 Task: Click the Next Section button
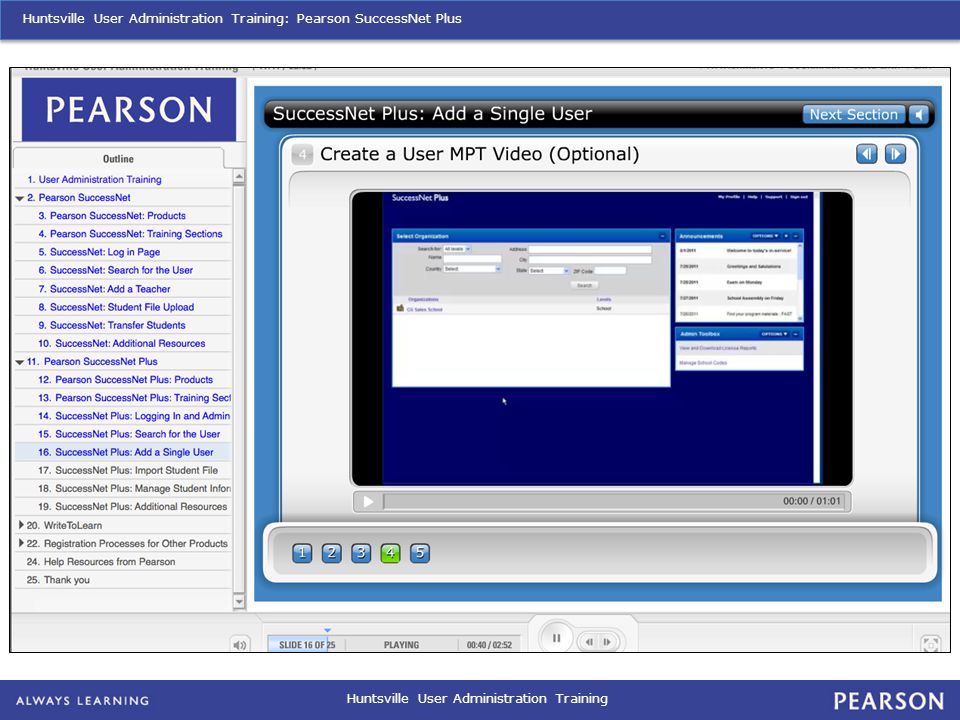(853, 114)
